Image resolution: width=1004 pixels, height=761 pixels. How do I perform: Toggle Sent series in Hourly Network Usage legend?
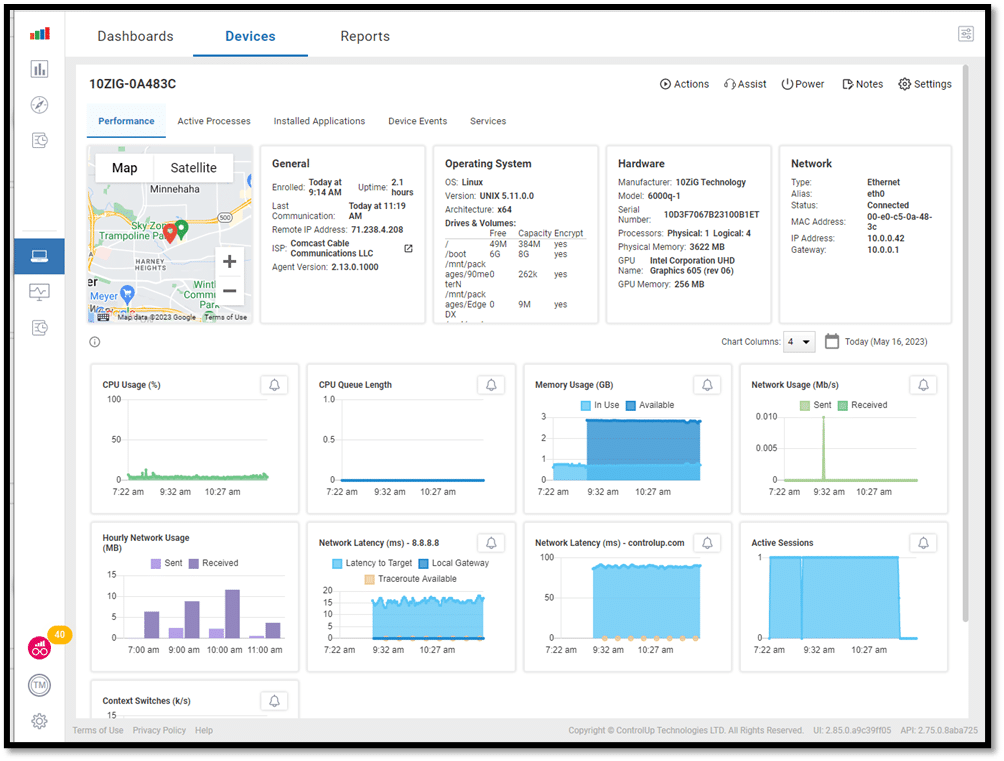click(166, 563)
